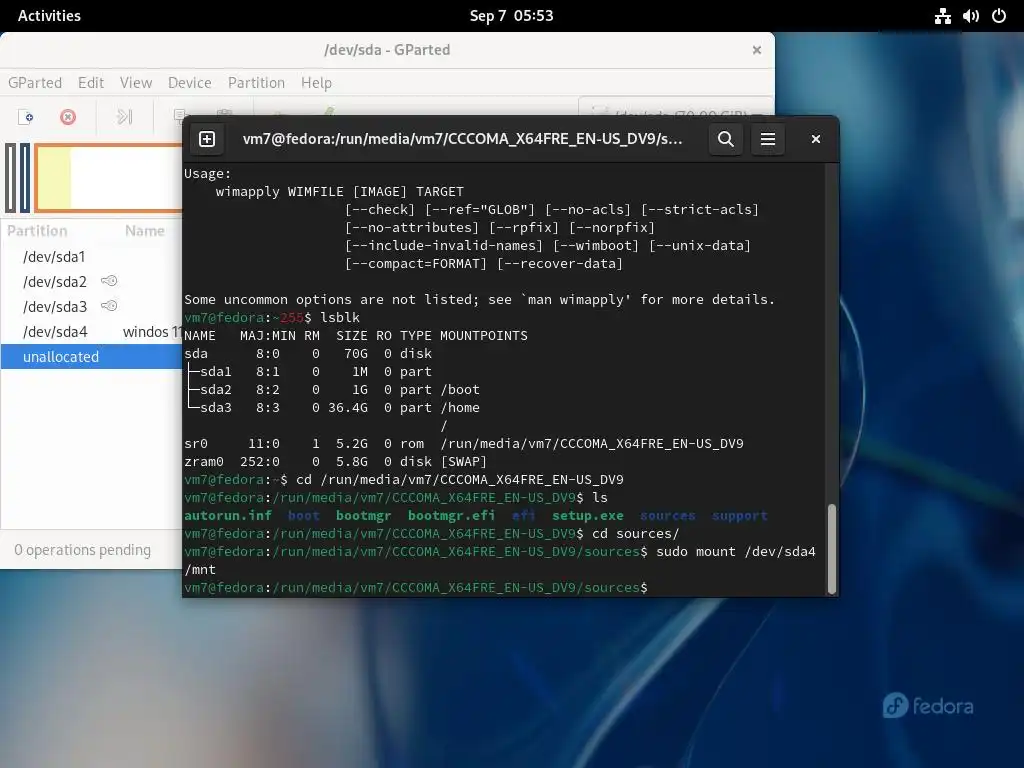
Task: Click 'cd sources/' command in terminal
Action: point(635,534)
